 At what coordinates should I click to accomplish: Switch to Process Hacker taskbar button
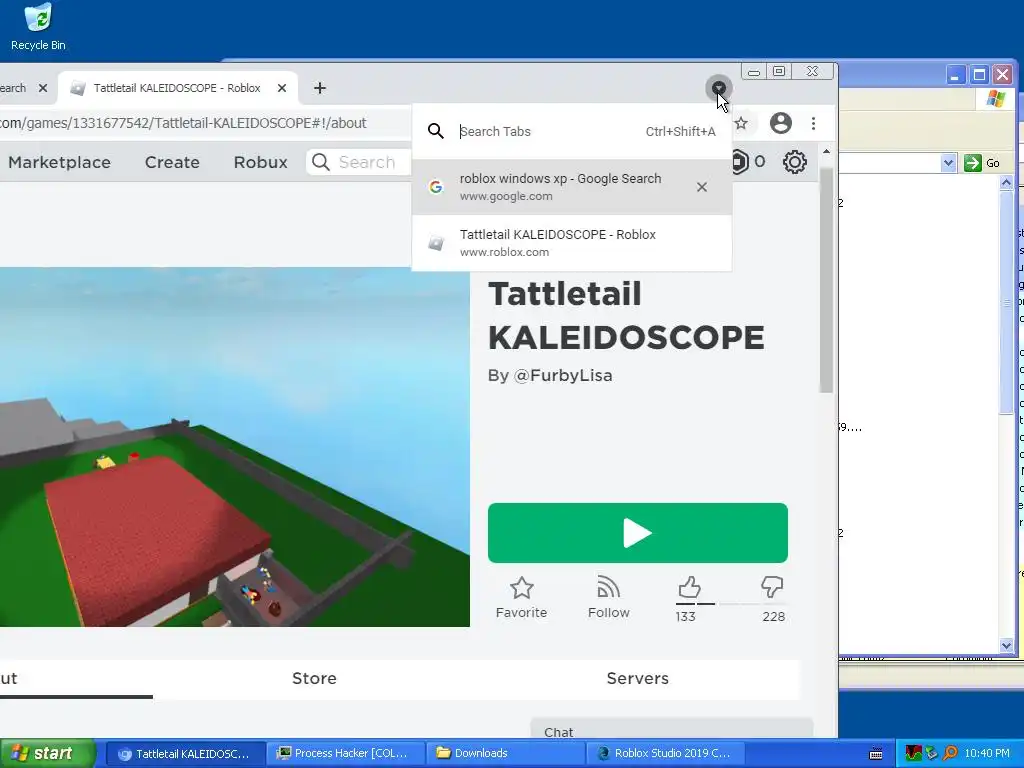pyautogui.click(x=345, y=754)
